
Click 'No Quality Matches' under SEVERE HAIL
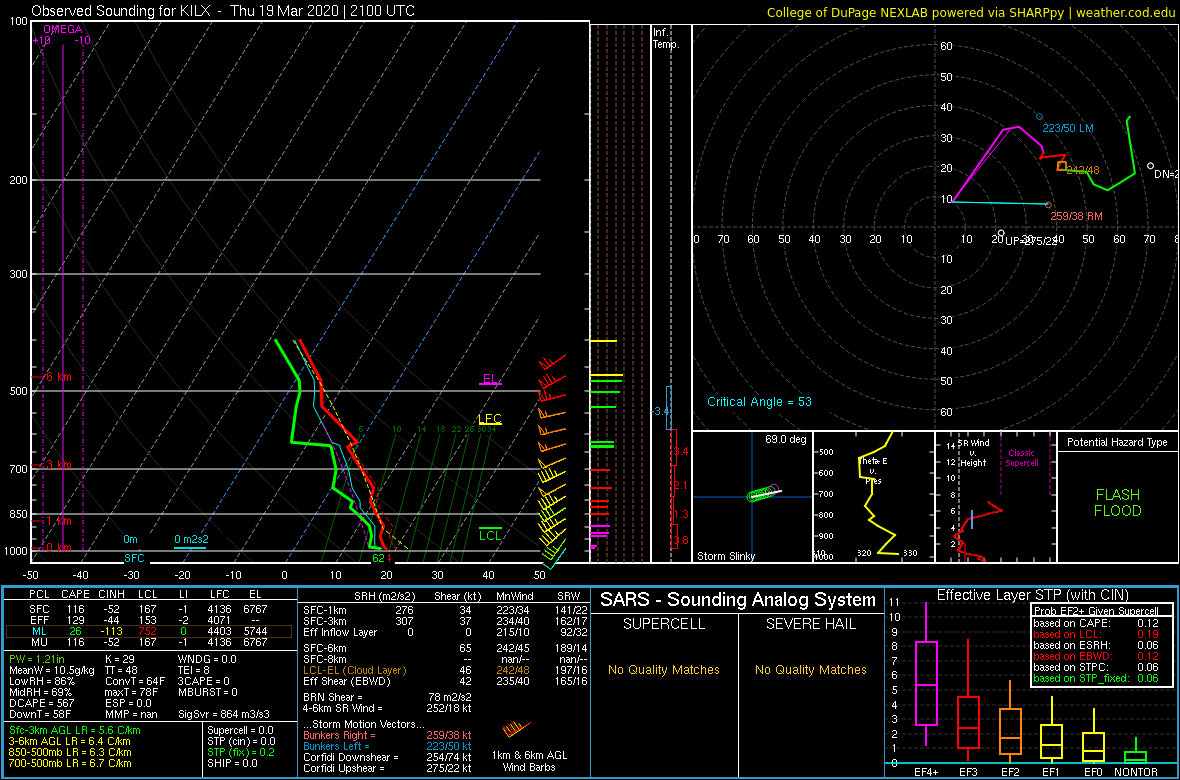pos(810,669)
